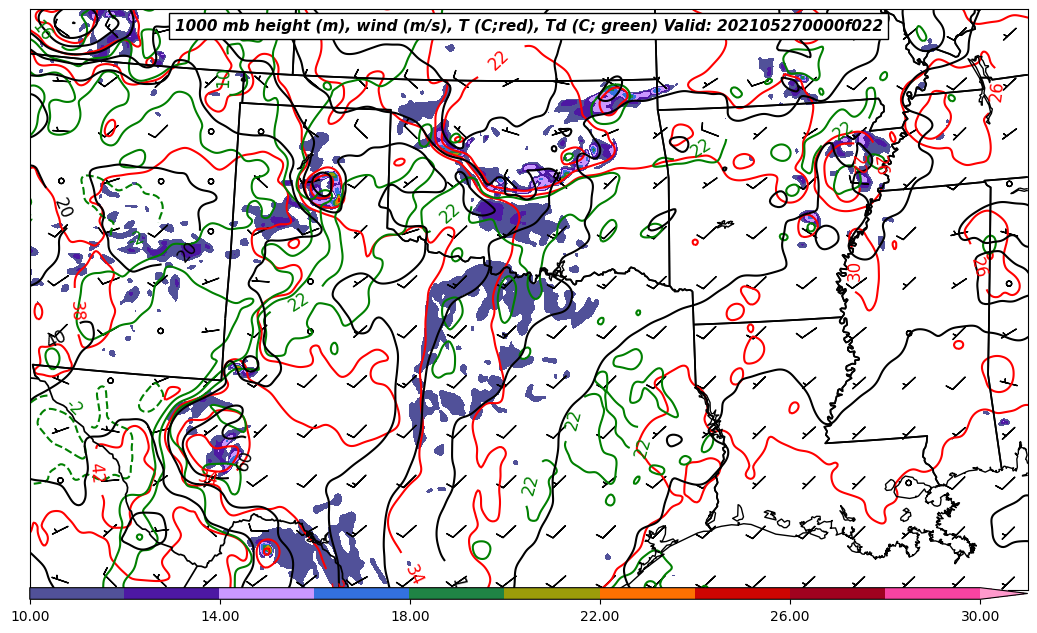Click the dark maroon 26–28 colorbar segment
Image resolution: width=1037 pixels, height=633 pixels.
[837, 593]
